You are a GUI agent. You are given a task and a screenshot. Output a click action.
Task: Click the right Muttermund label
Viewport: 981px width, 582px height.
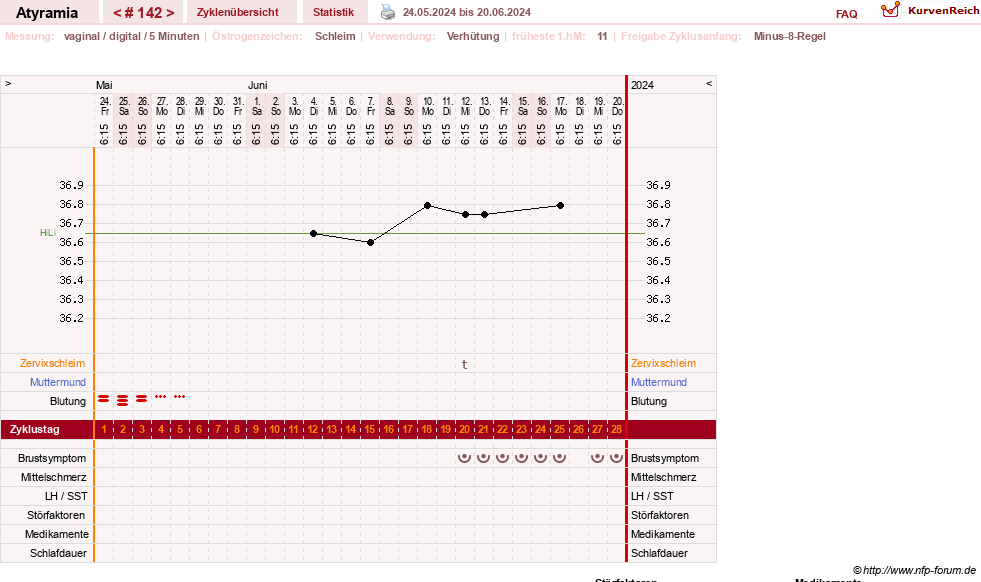(659, 382)
